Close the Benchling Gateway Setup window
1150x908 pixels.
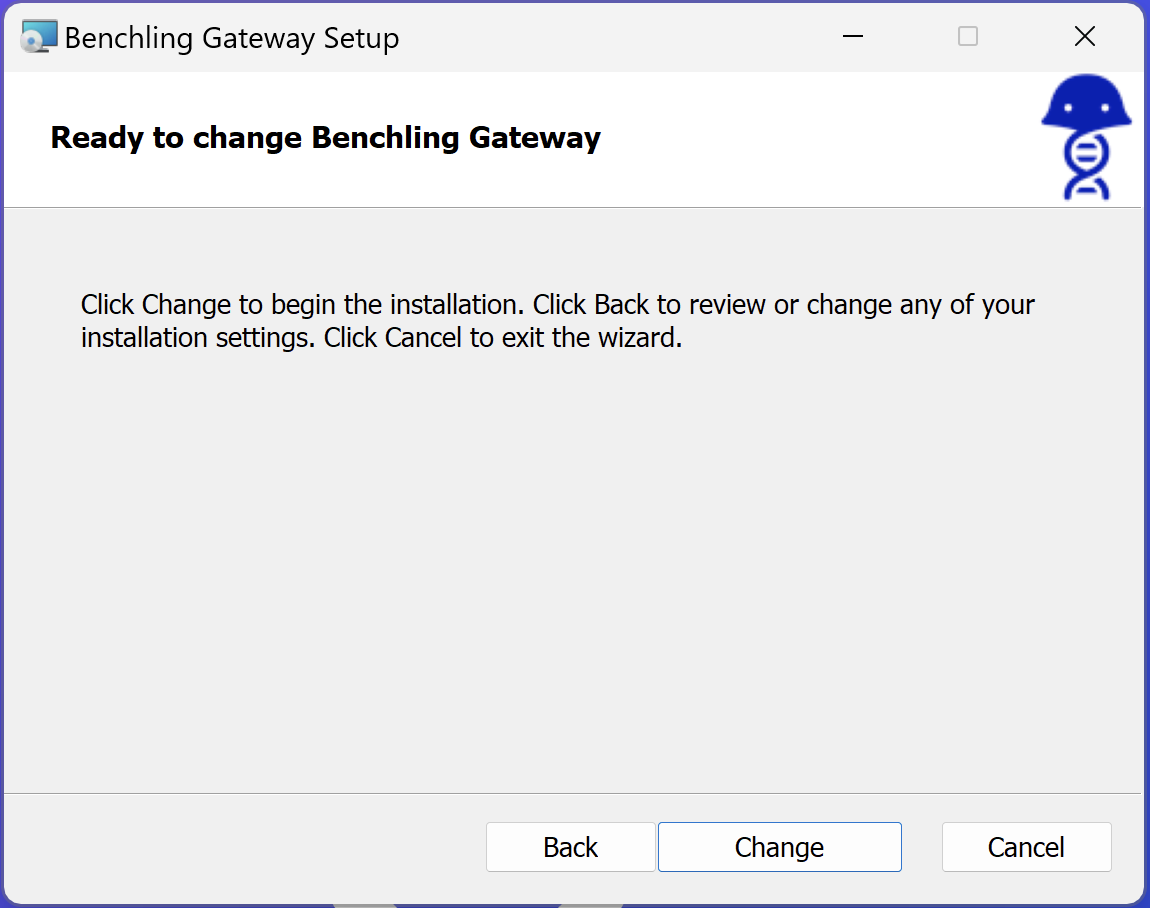[x=1084, y=37]
